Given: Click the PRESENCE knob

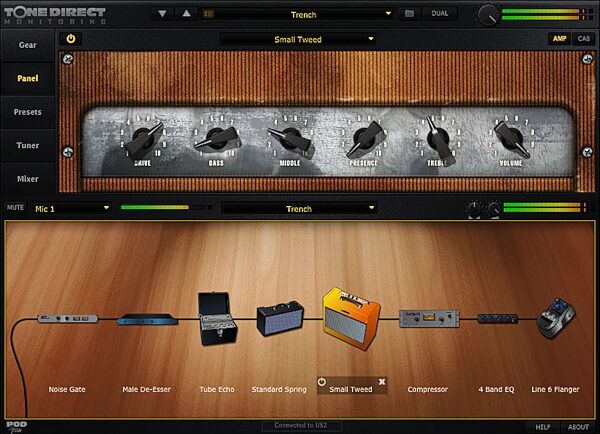Looking at the screenshot, I should point(365,139).
